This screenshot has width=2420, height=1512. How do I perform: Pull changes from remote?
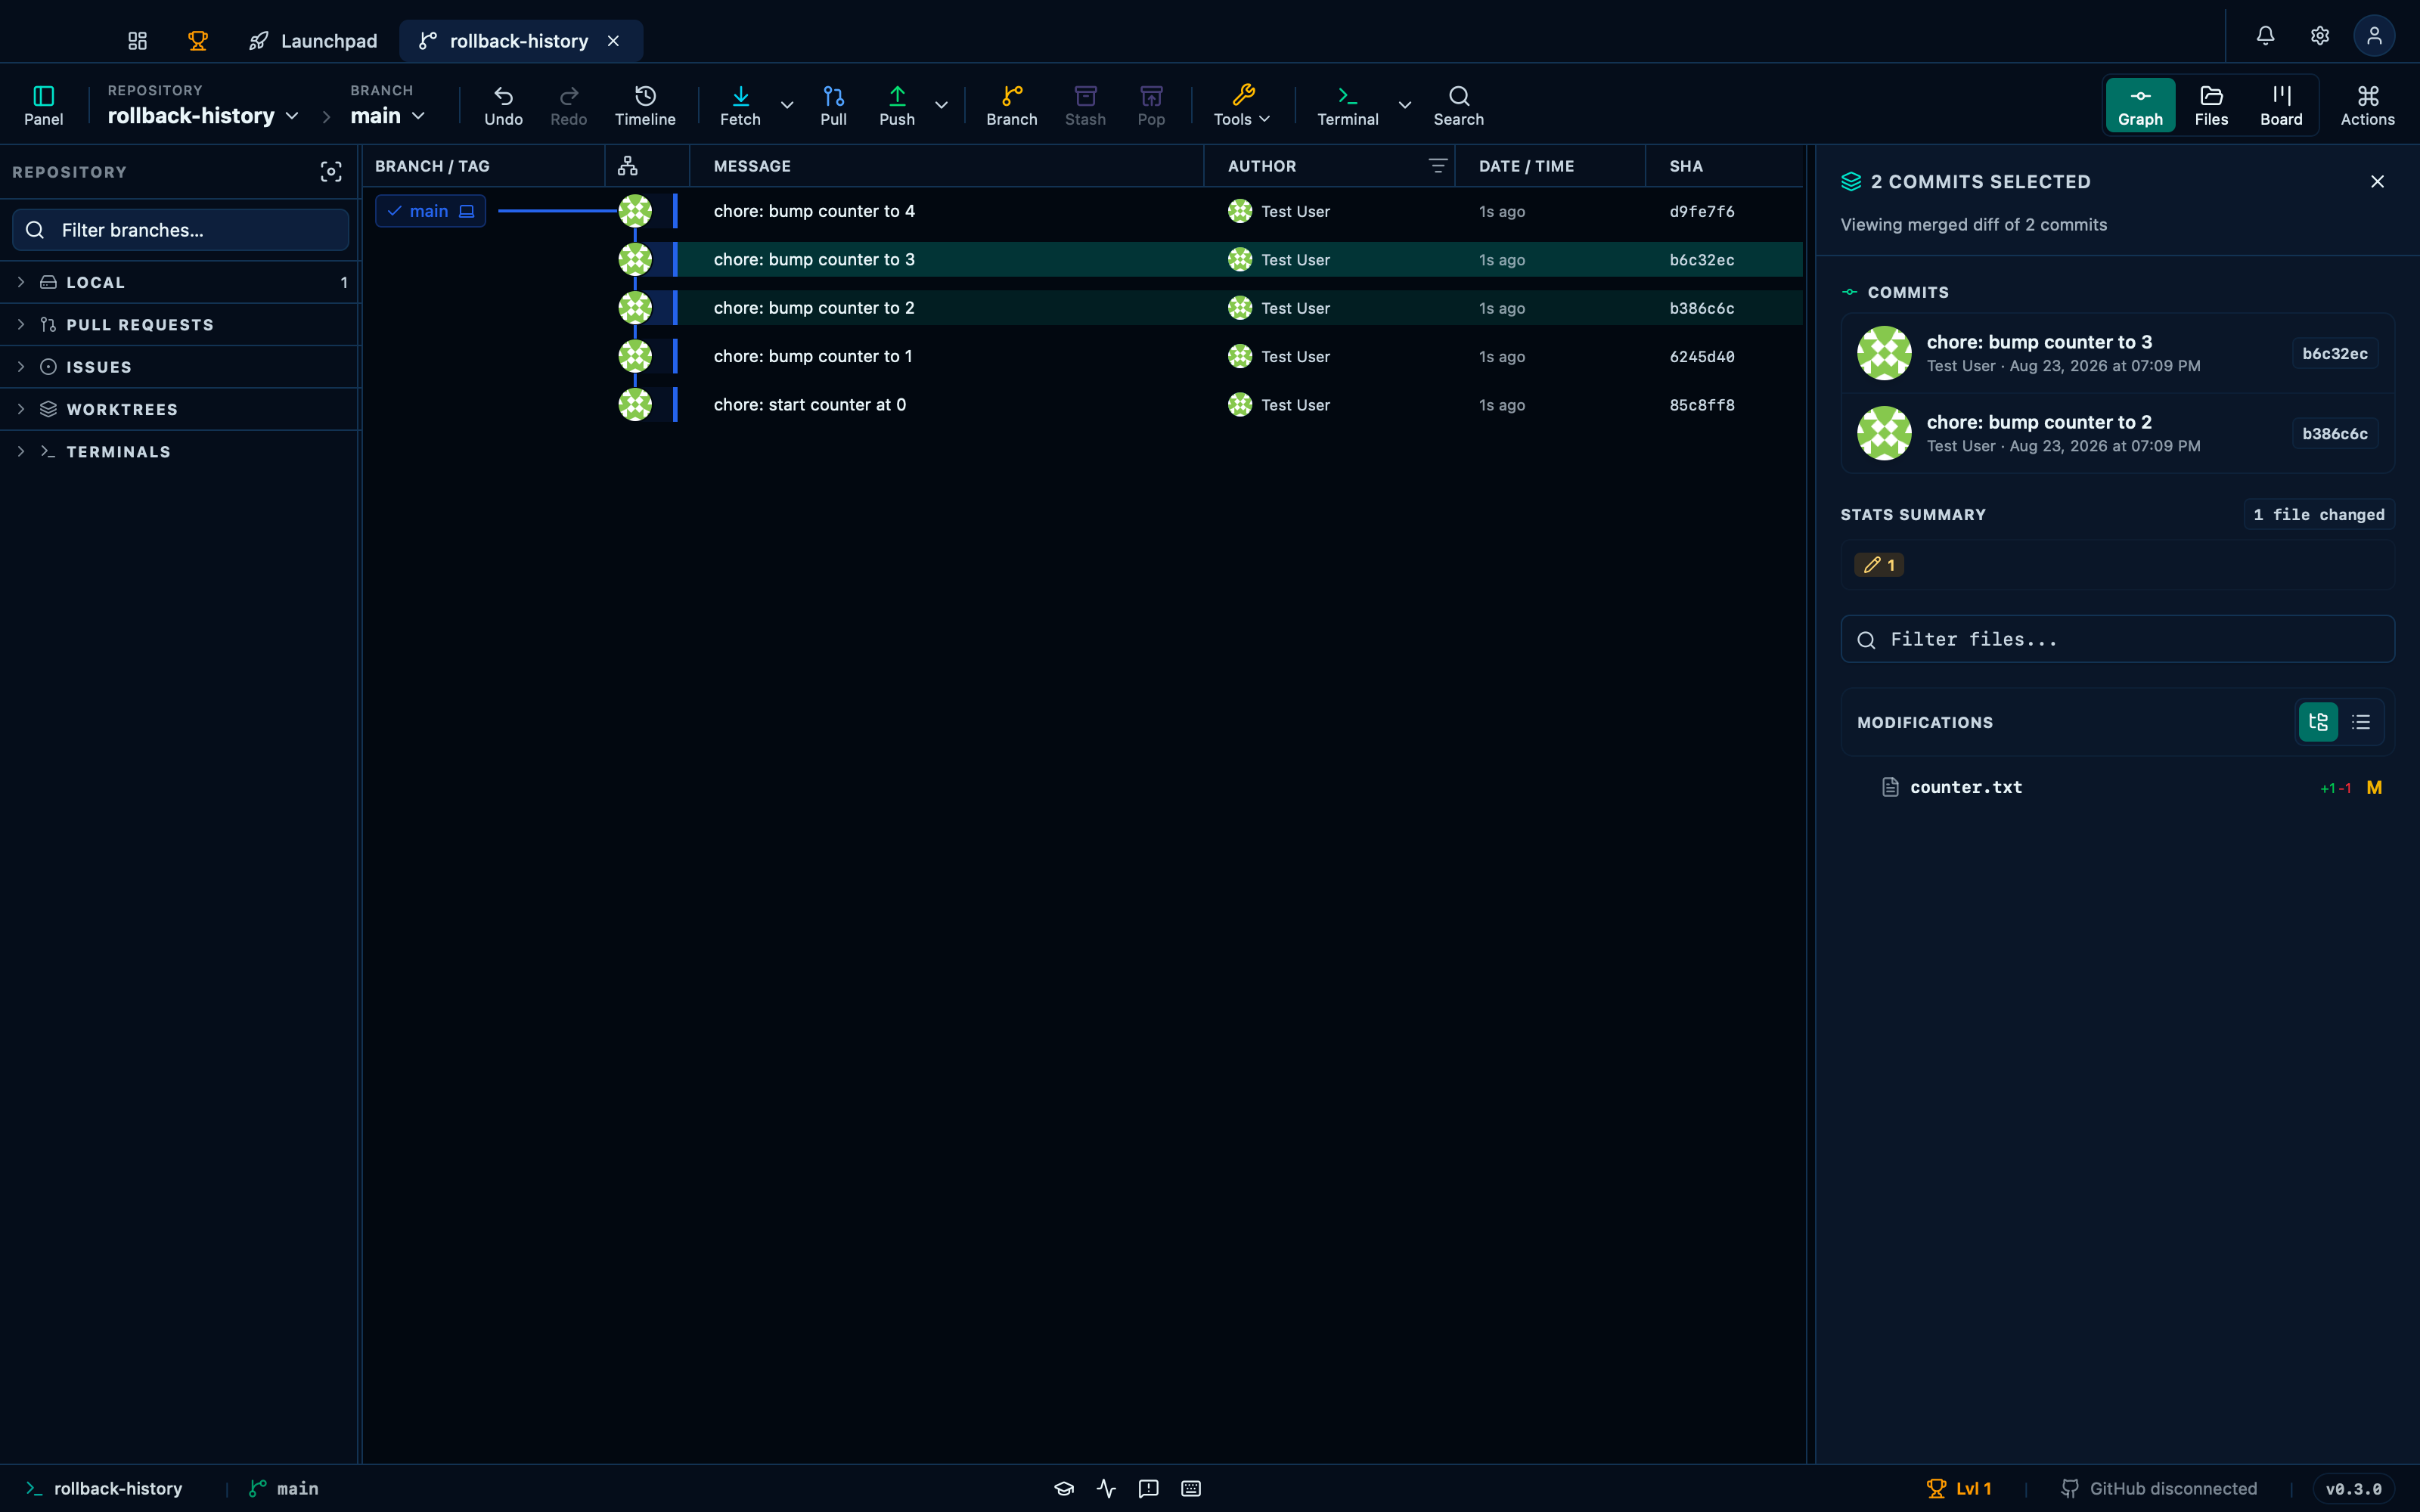pos(833,105)
